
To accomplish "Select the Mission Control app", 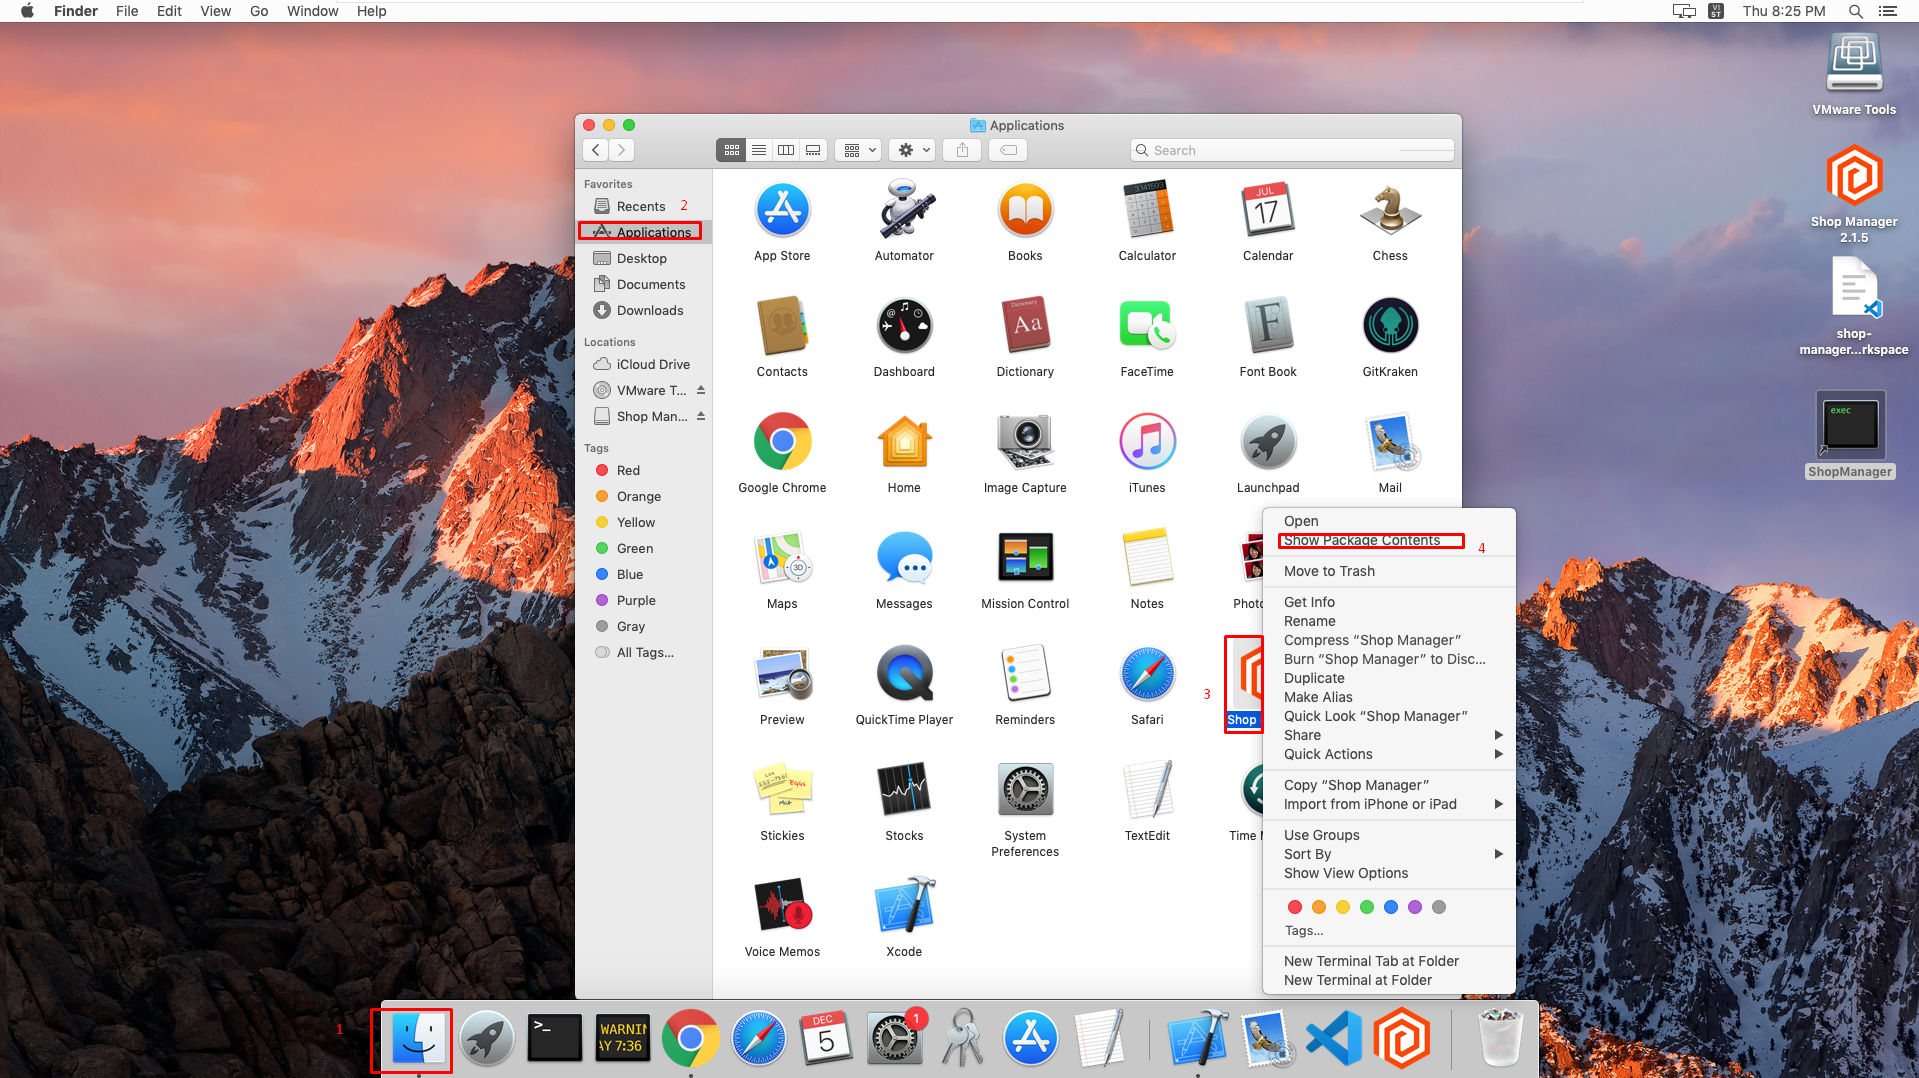I will pos(1025,558).
